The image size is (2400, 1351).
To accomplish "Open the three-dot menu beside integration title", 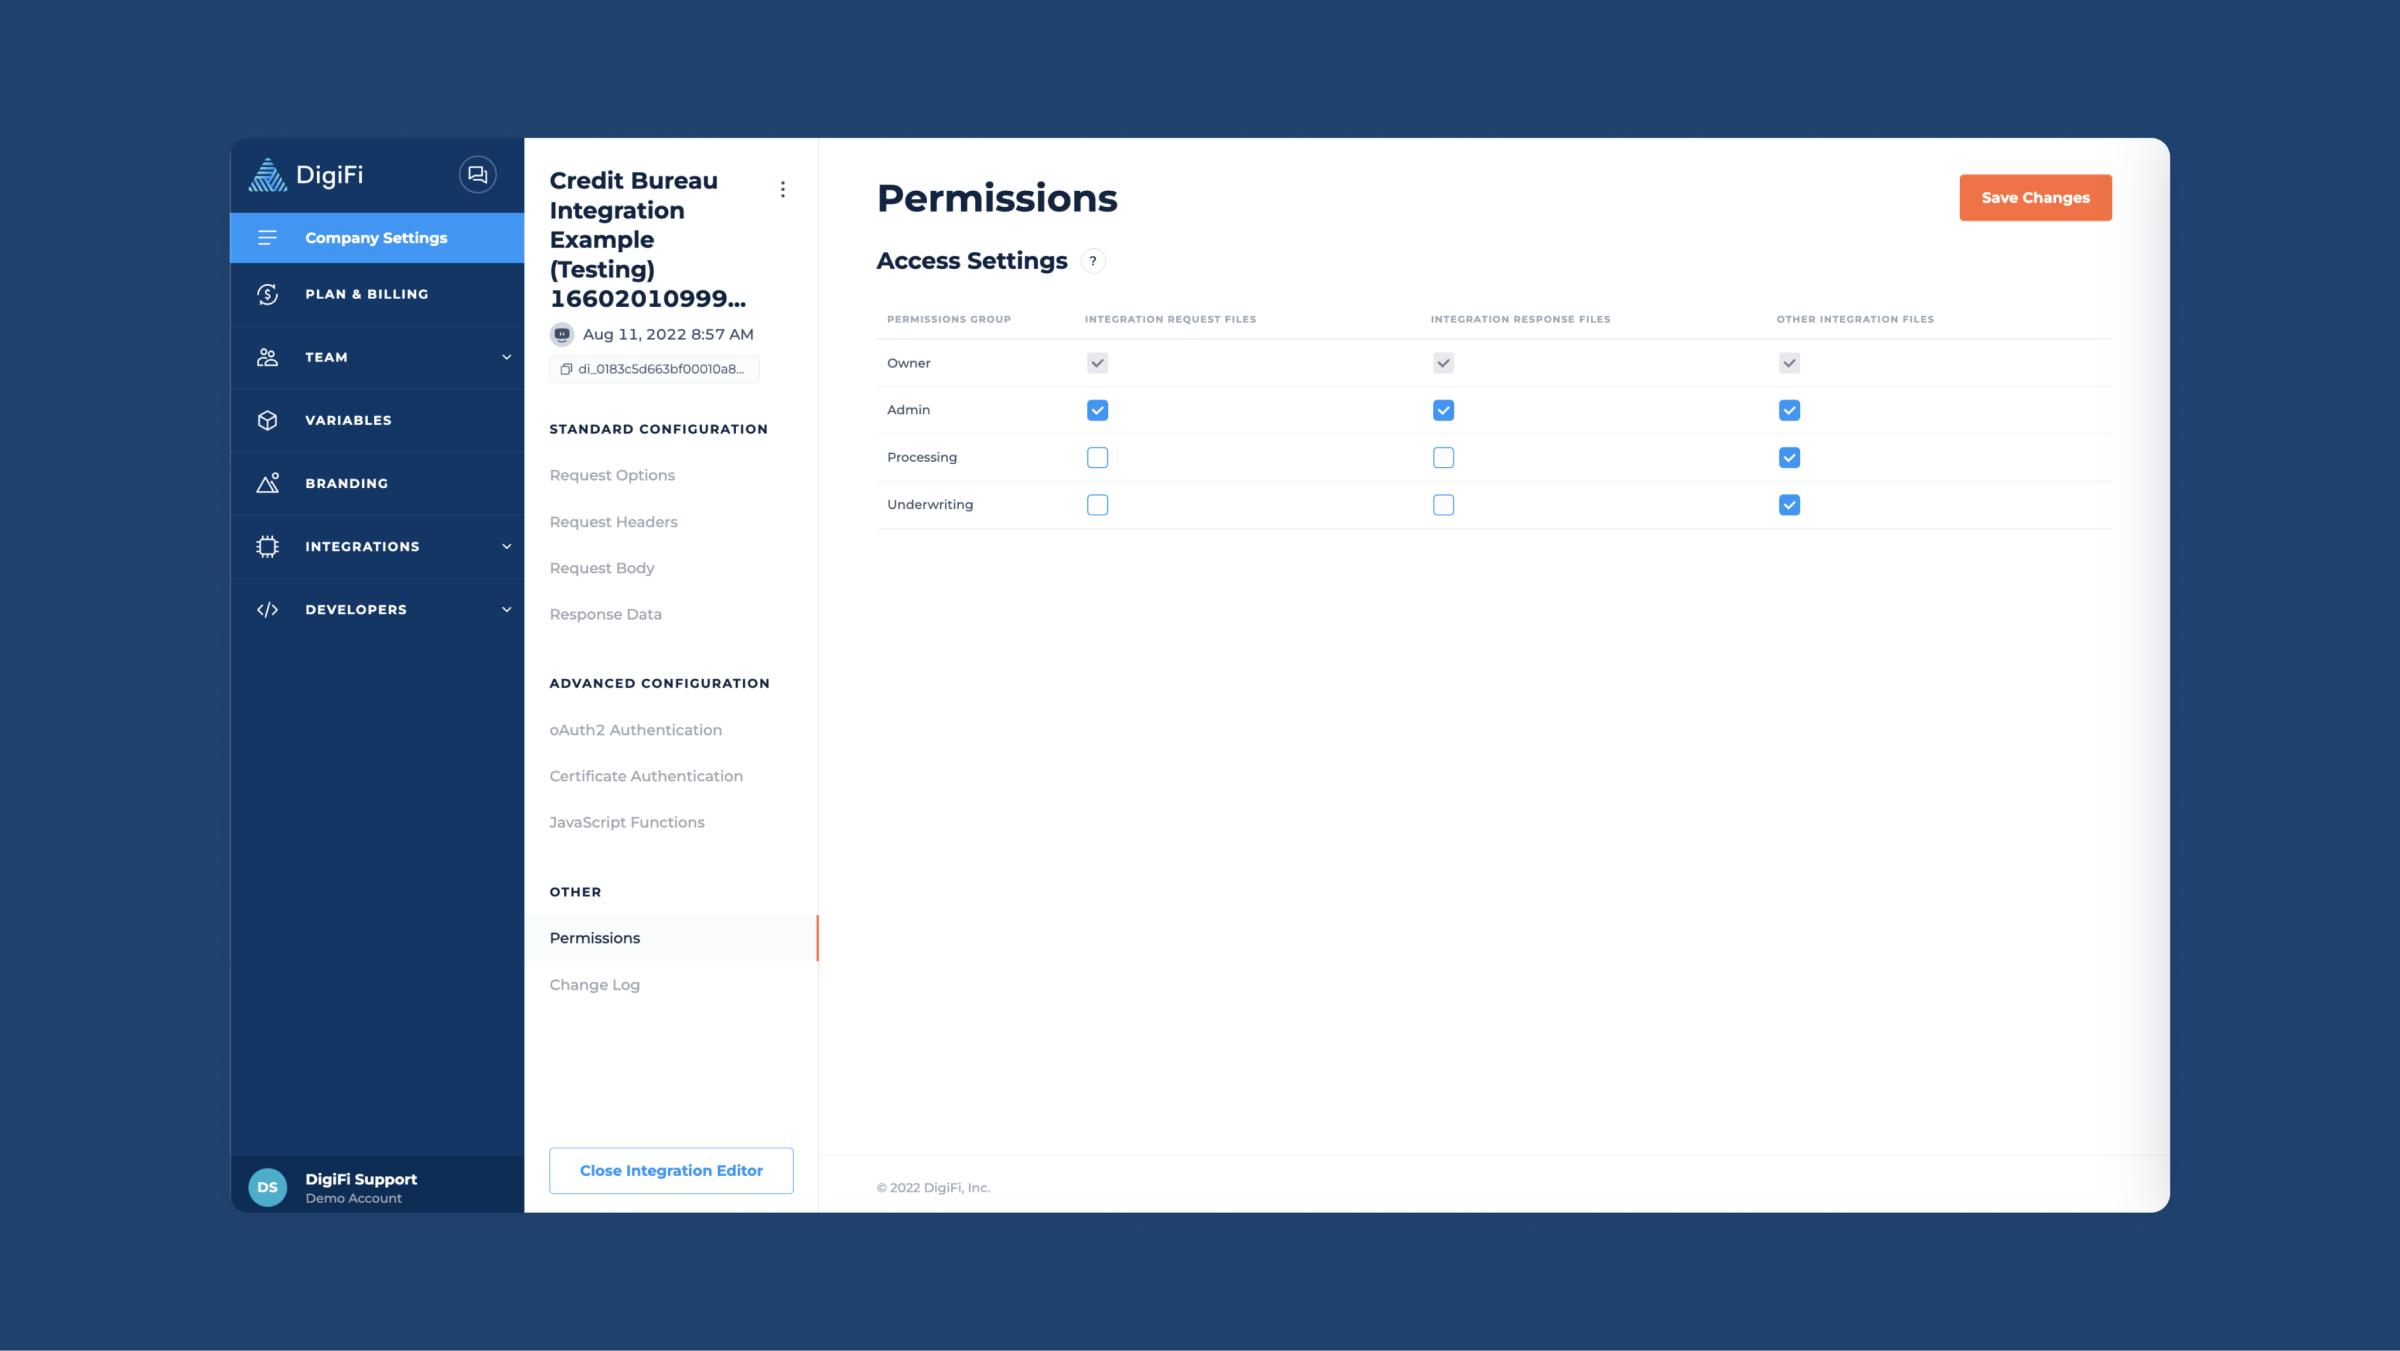I will click(x=783, y=189).
